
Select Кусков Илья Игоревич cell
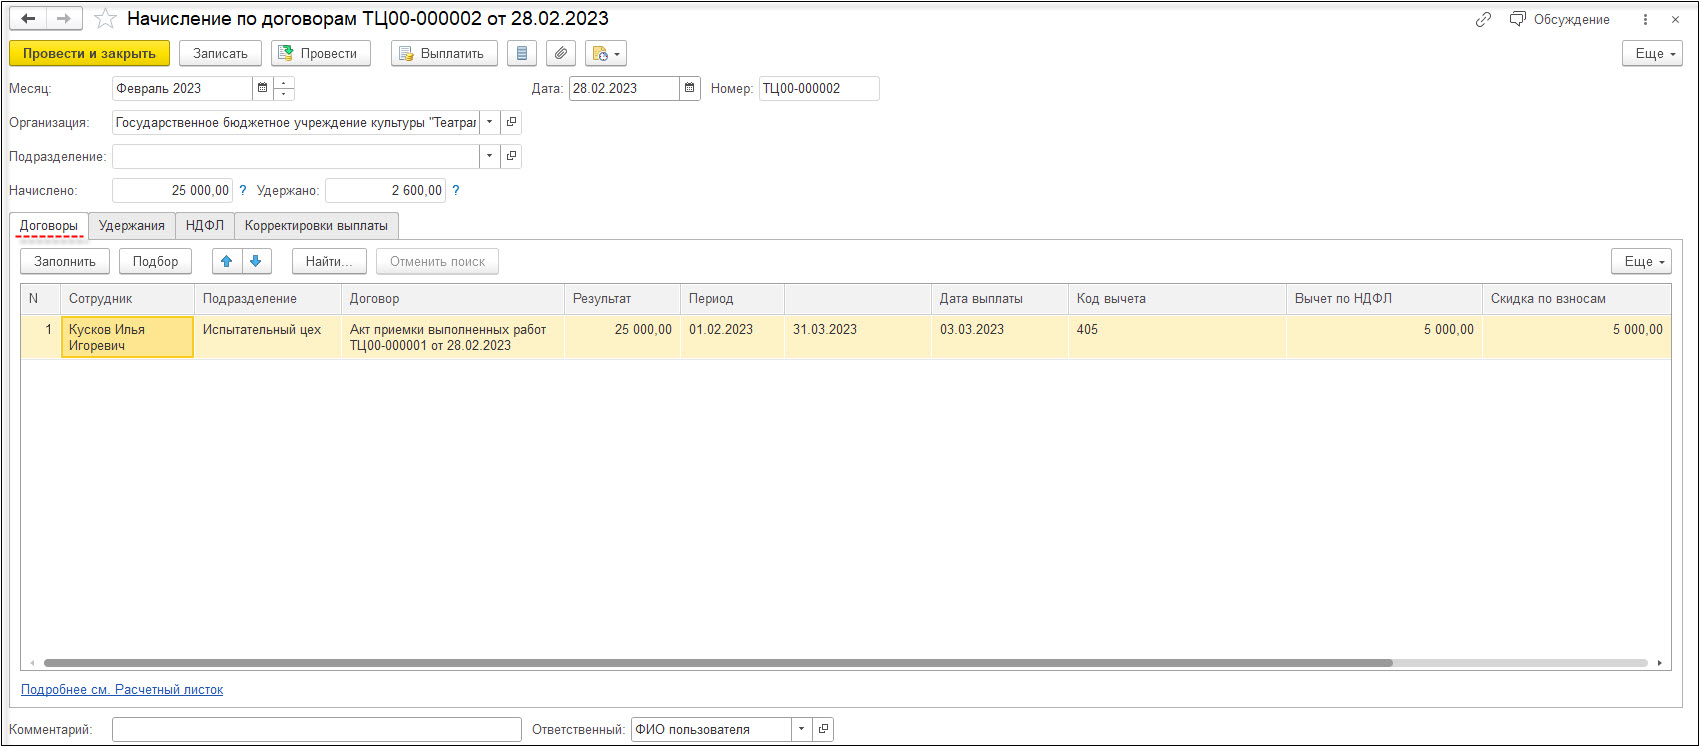pyautogui.click(x=127, y=337)
